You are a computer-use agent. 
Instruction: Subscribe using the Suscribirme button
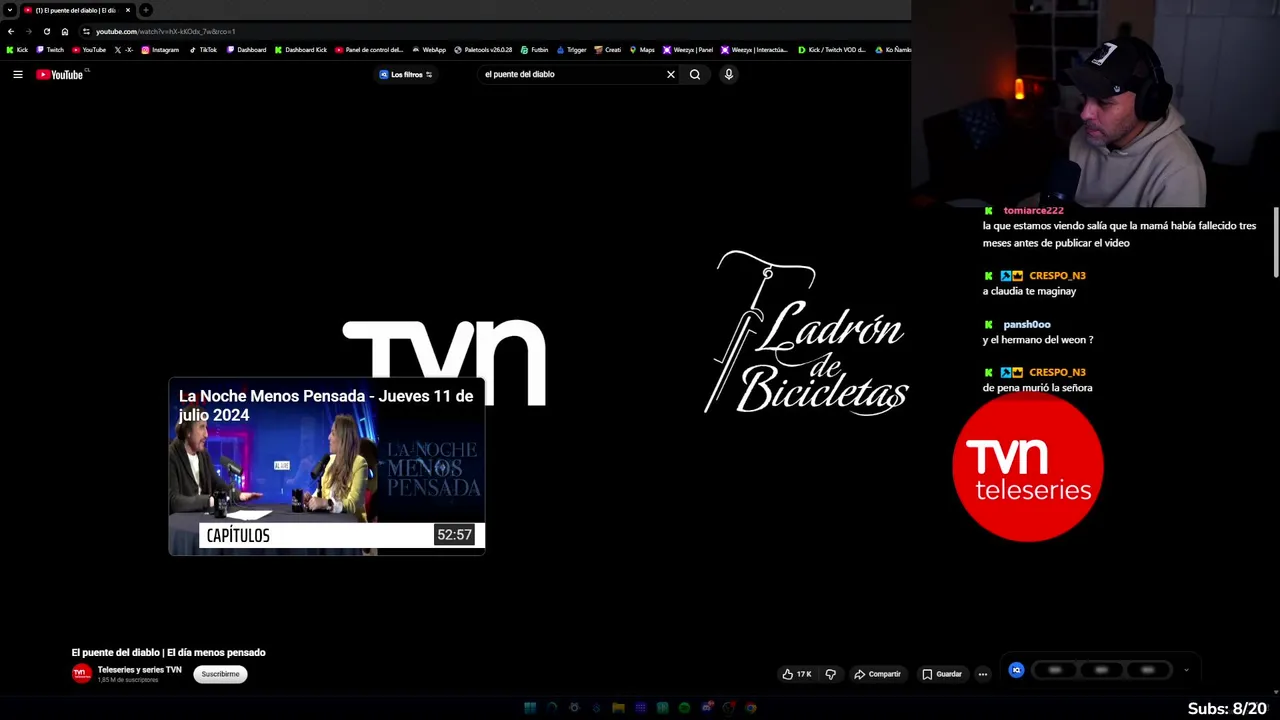point(220,674)
